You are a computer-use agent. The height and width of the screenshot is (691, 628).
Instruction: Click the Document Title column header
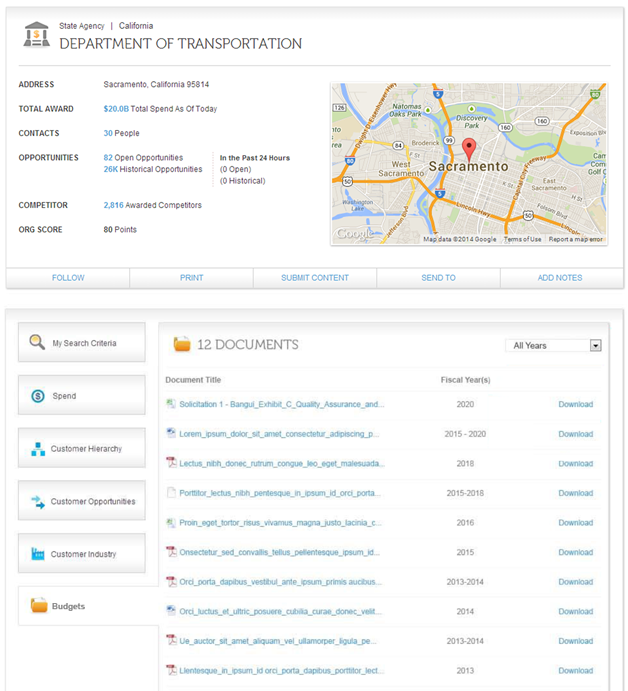tap(193, 380)
